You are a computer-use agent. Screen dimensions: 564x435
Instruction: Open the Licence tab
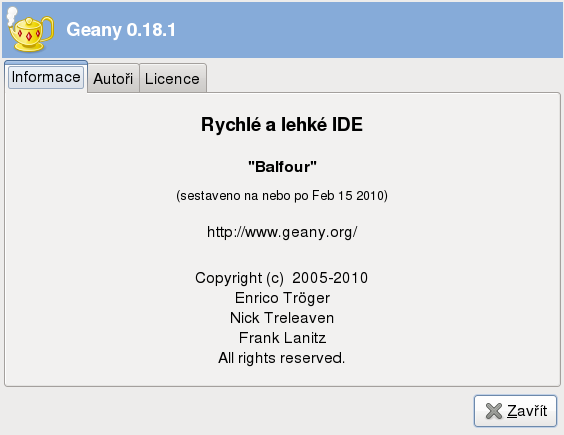coord(172,79)
